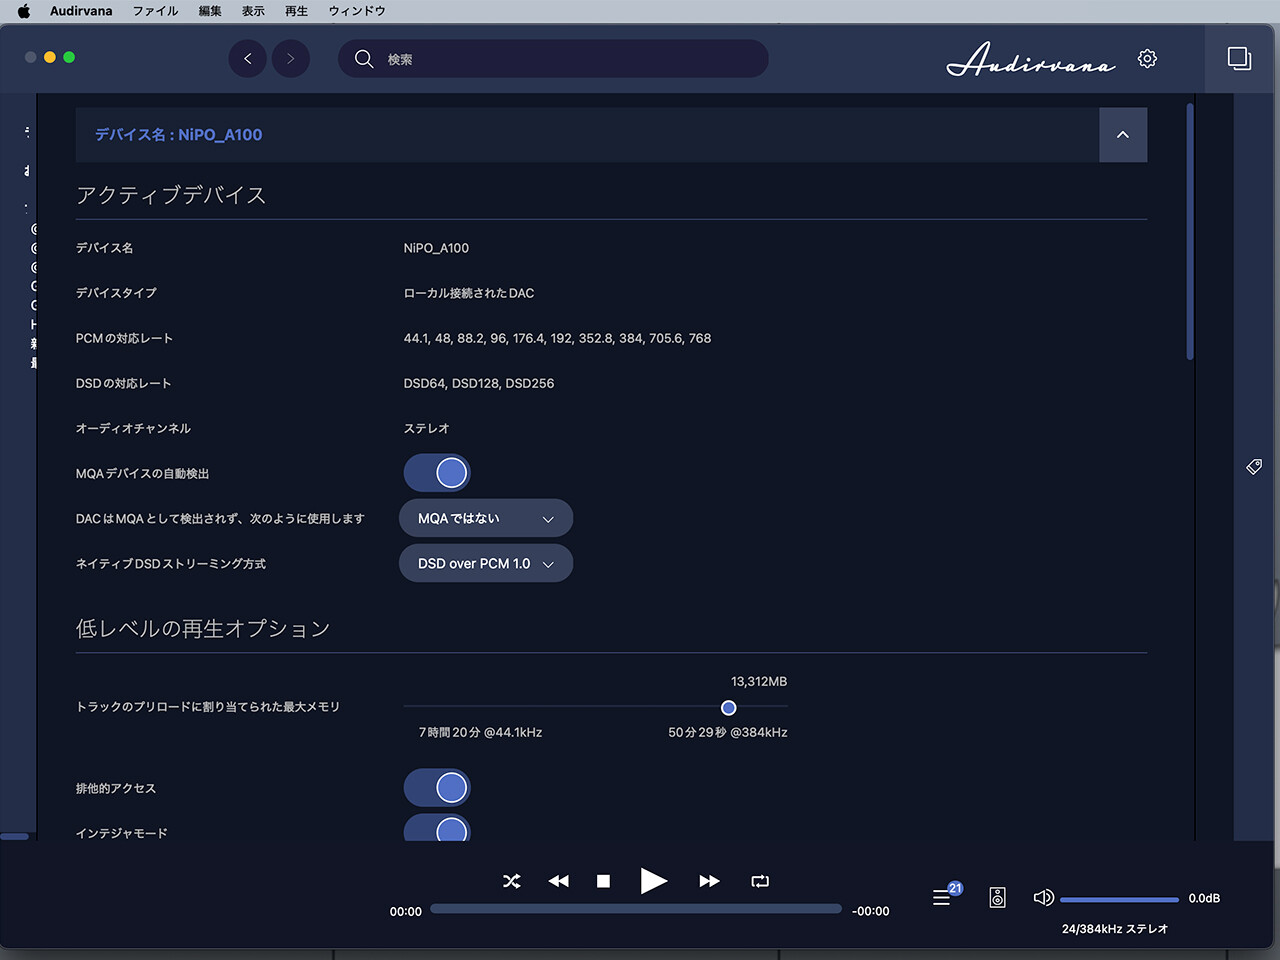Click the 7時間20分 @44.1kHz label
Image resolution: width=1280 pixels, height=960 pixels.
pos(481,733)
